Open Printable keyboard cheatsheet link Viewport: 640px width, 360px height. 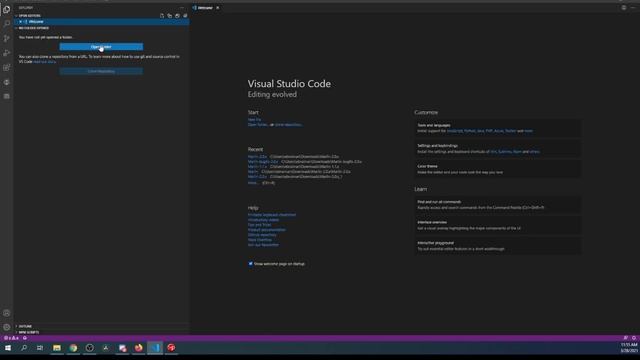click(x=272, y=215)
